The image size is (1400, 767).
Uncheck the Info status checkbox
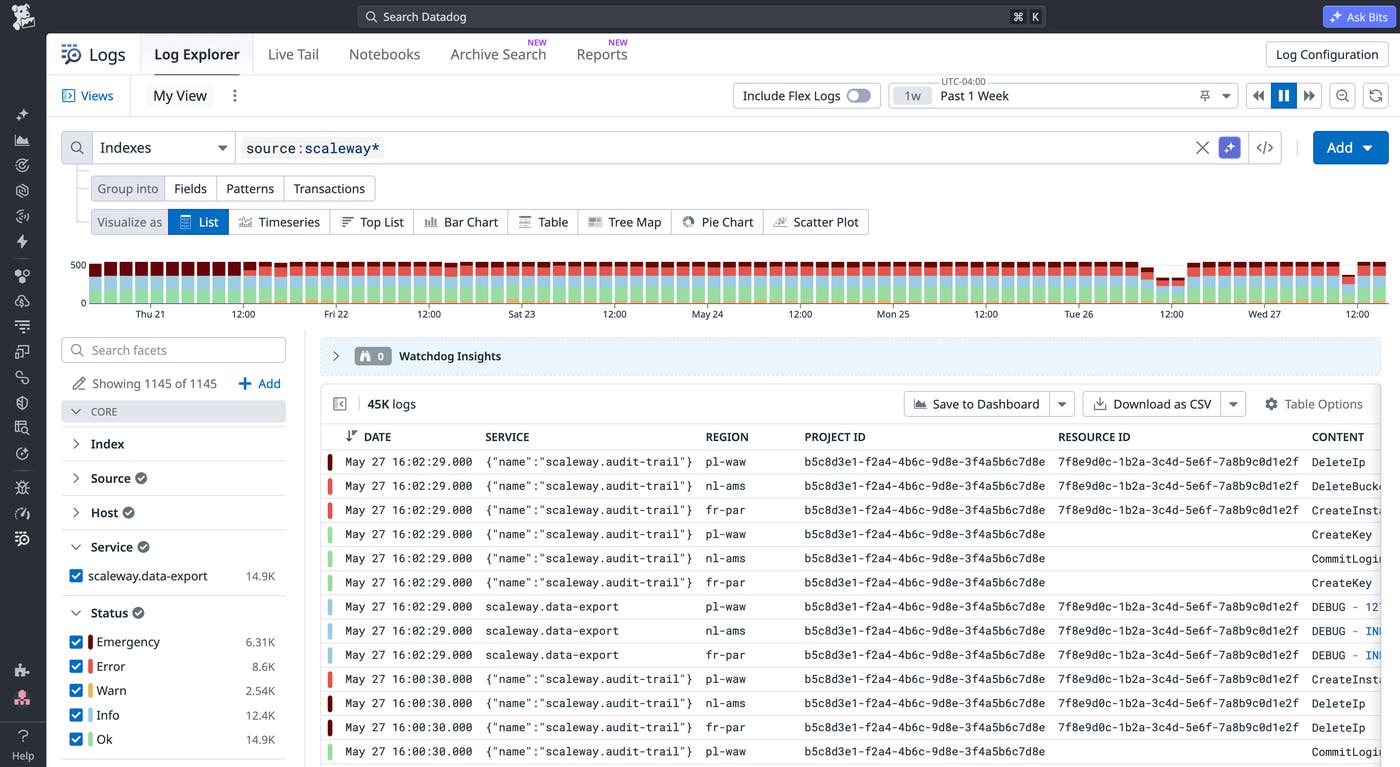76,715
